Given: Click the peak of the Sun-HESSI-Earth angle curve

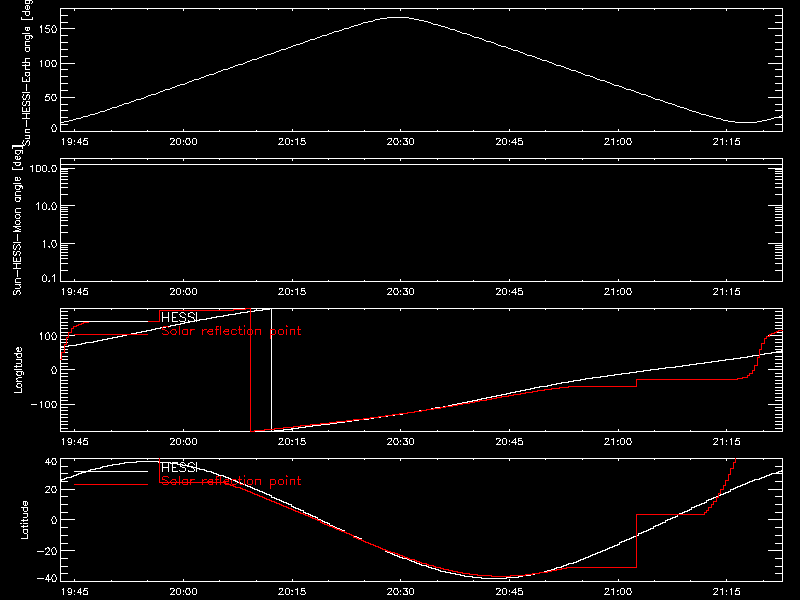Looking at the screenshot, I should tap(398, 17).
